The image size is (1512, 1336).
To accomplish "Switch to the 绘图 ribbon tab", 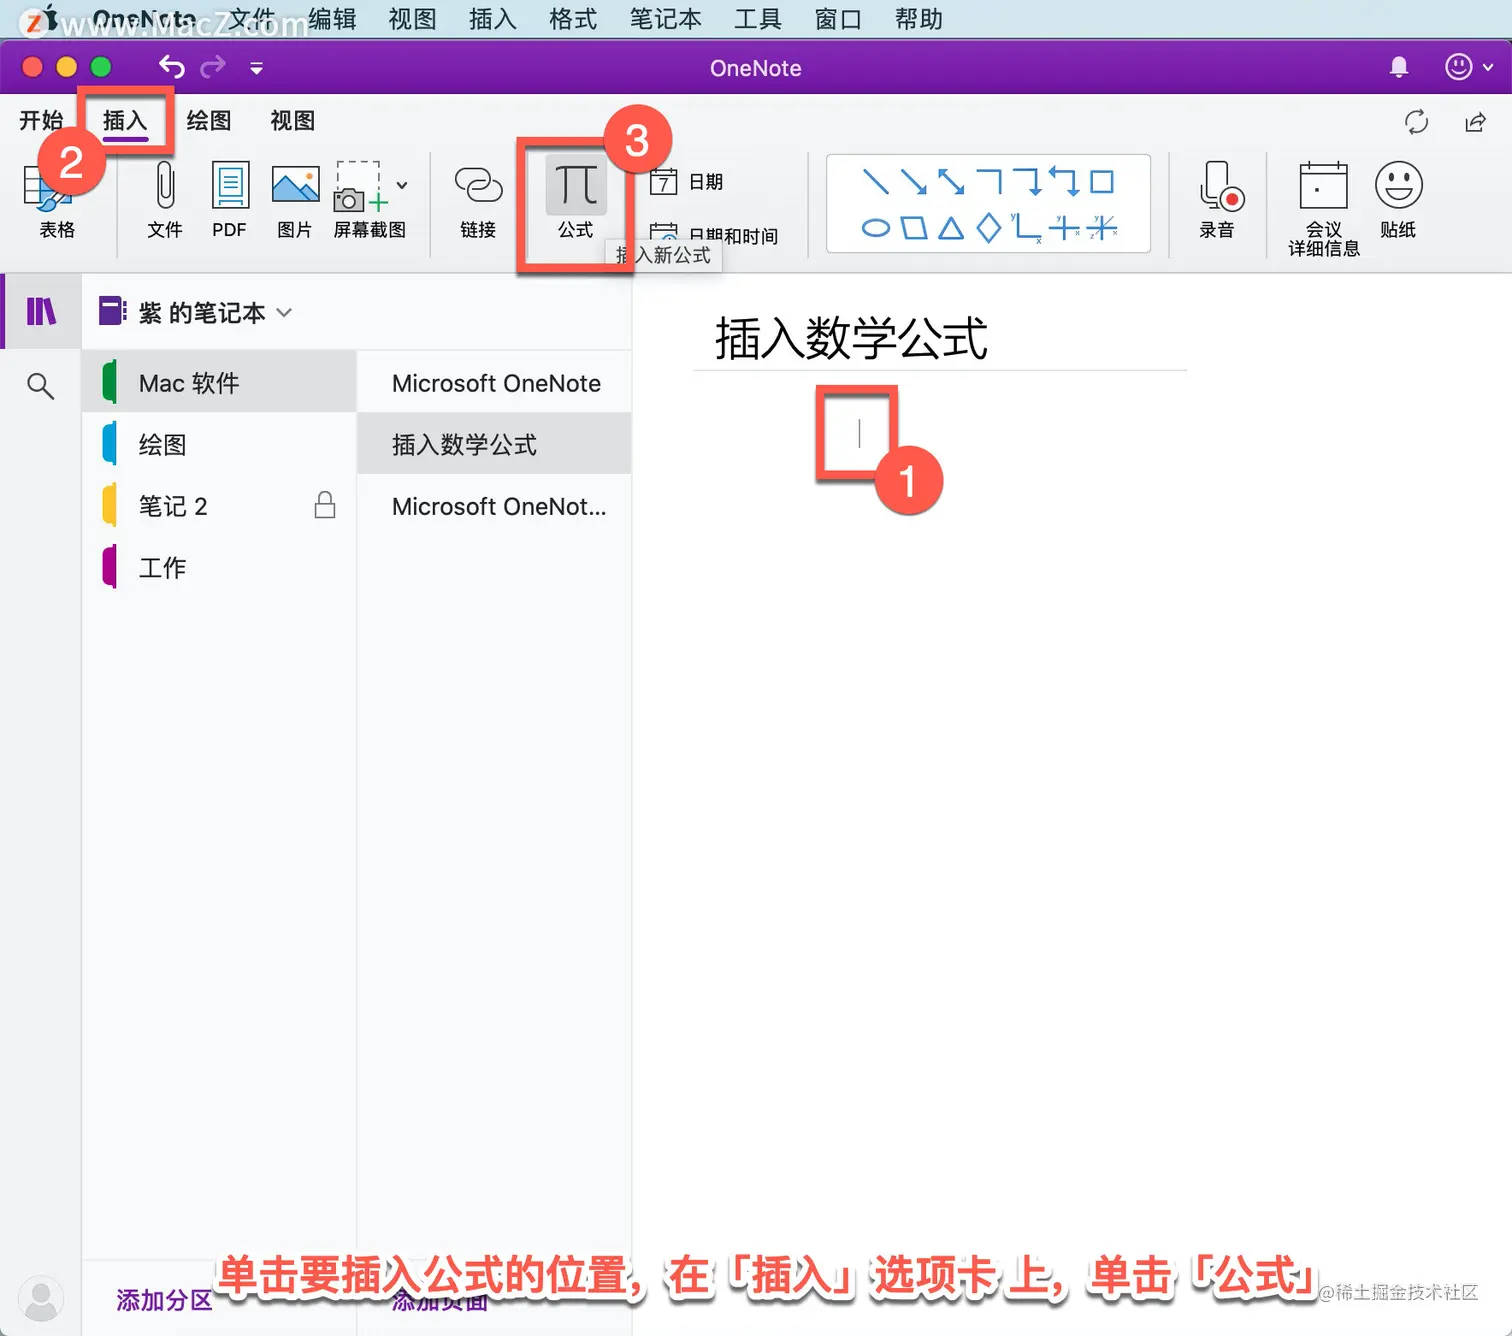I will click(x=209, y=121).
